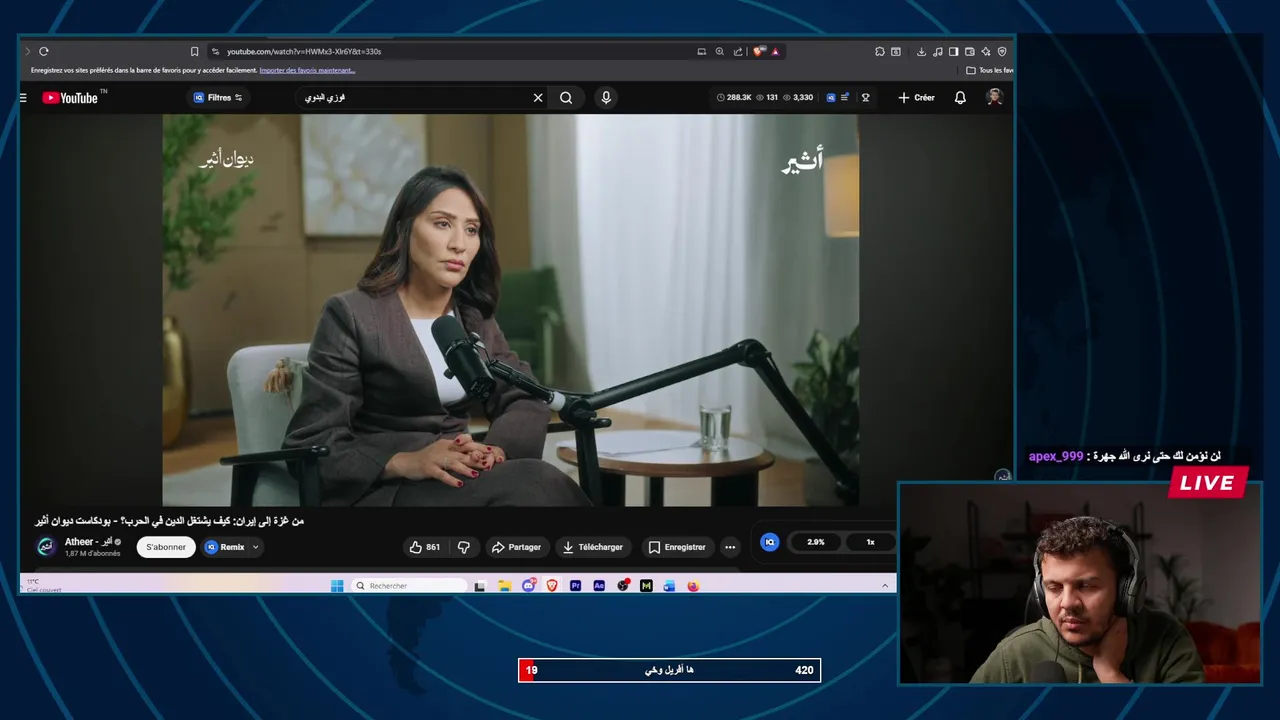Click the Brave VPN shield icon in the toolbar
The height and width of the screenshot is (720, 1280).
[1002, 51]
